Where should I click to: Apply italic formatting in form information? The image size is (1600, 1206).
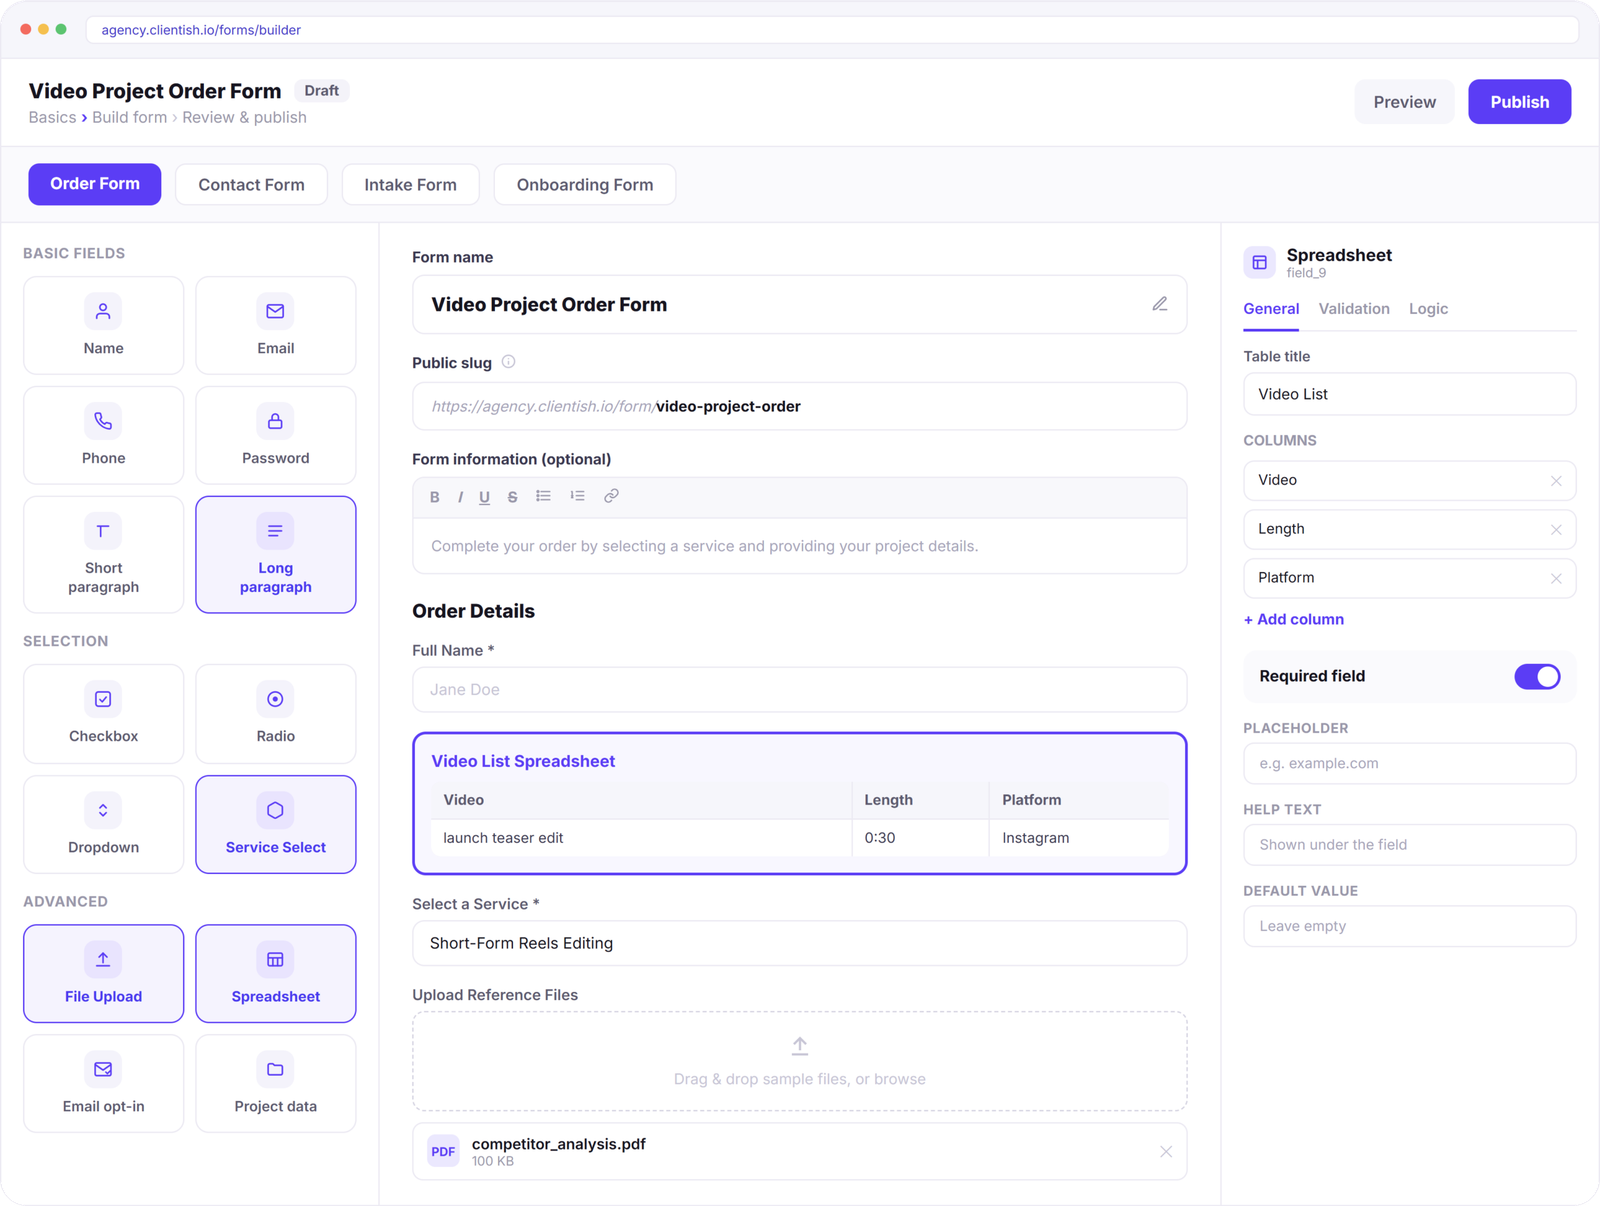point(460,497)
